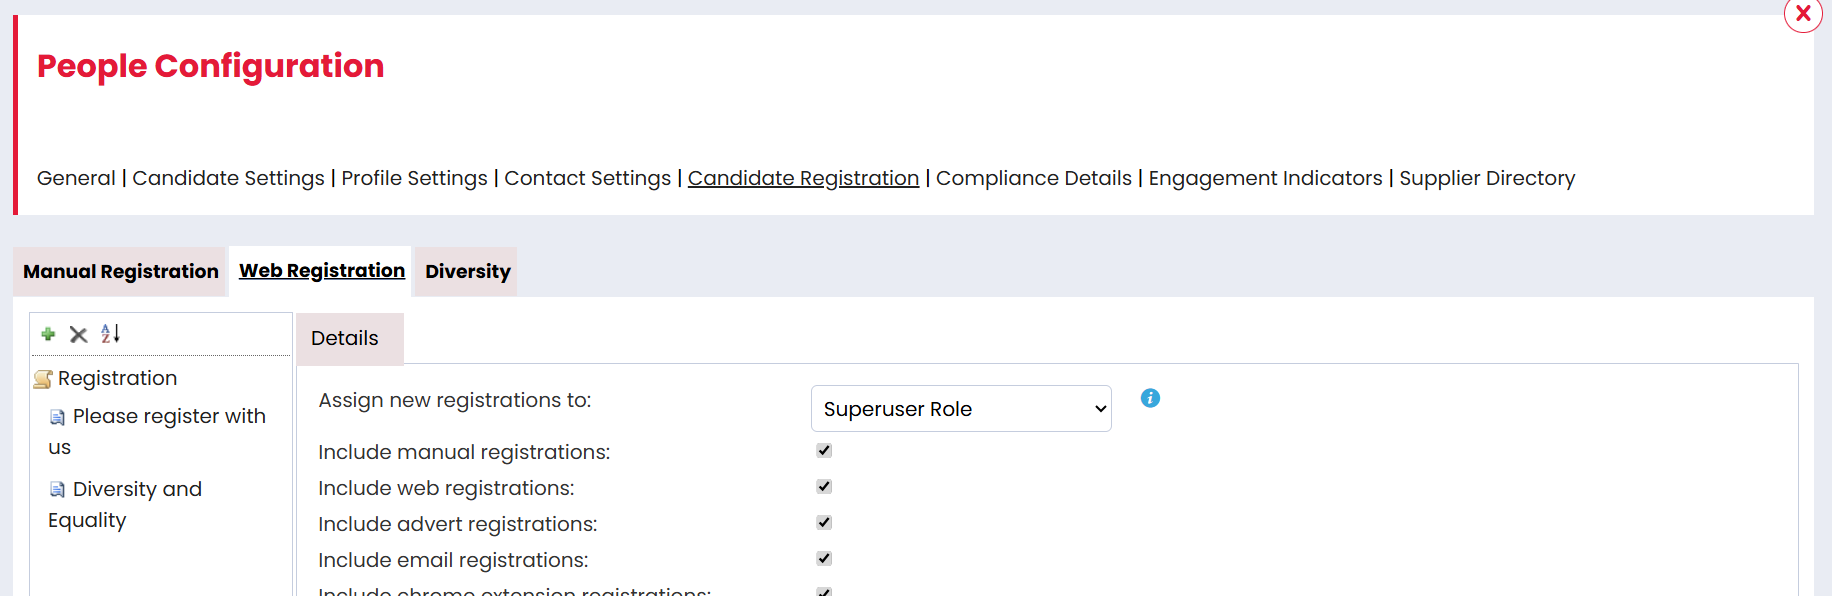Screen dimensions: 1832x596
Task: Open the Candidate Settings link
Action: point(228,178)
